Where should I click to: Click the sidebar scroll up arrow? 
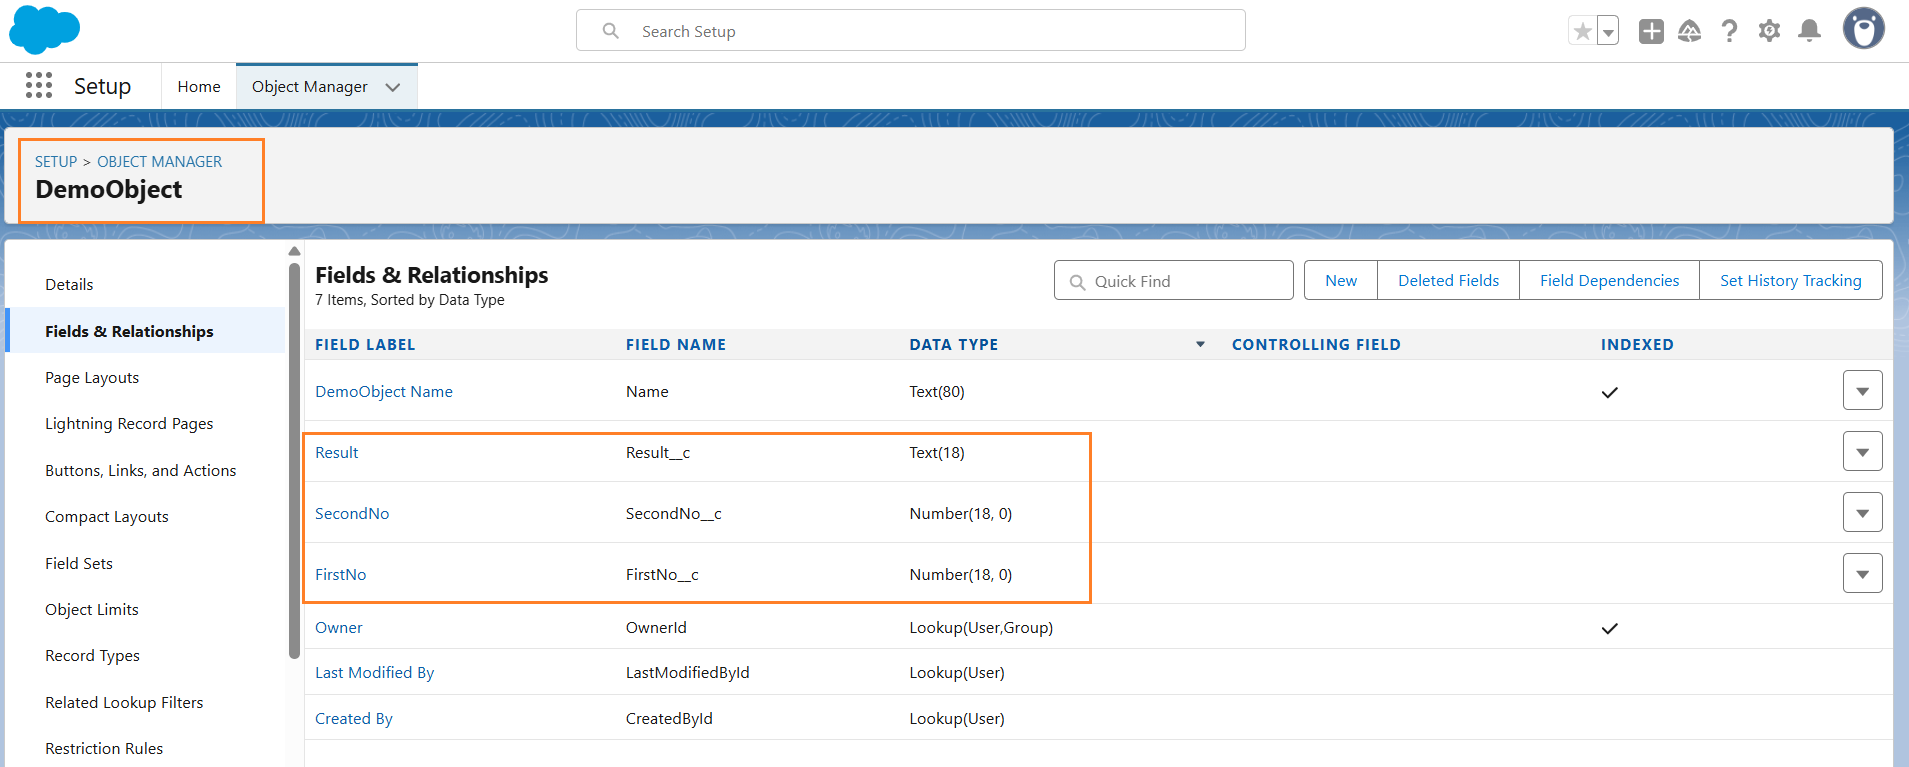pos(294,251)
